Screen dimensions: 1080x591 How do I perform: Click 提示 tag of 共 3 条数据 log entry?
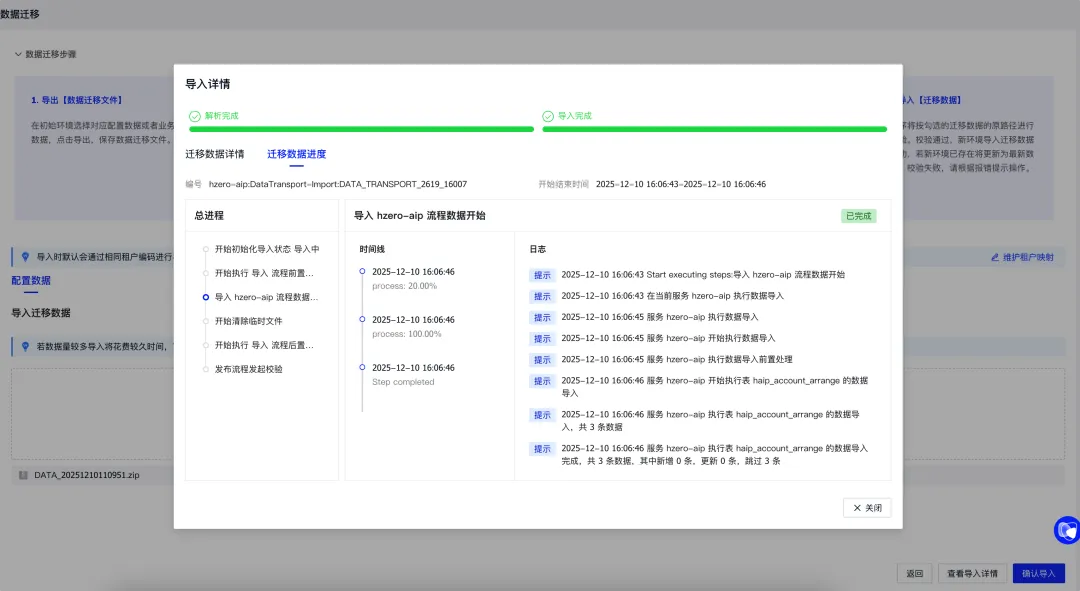point(542,415)
